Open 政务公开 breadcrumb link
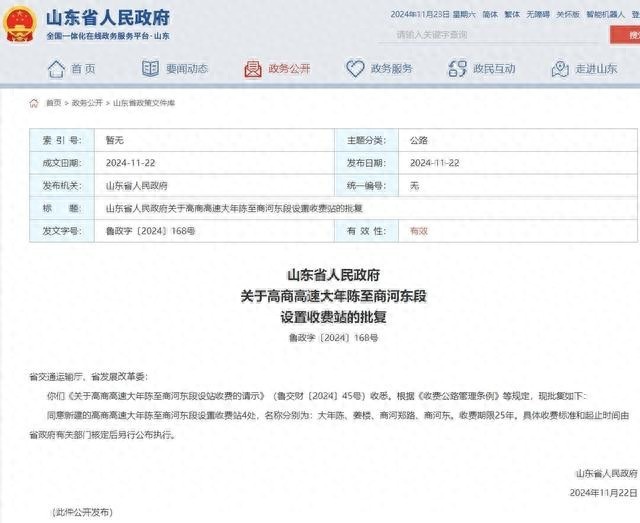The height and width of the screenshot is (523, 640). [87, 103]
